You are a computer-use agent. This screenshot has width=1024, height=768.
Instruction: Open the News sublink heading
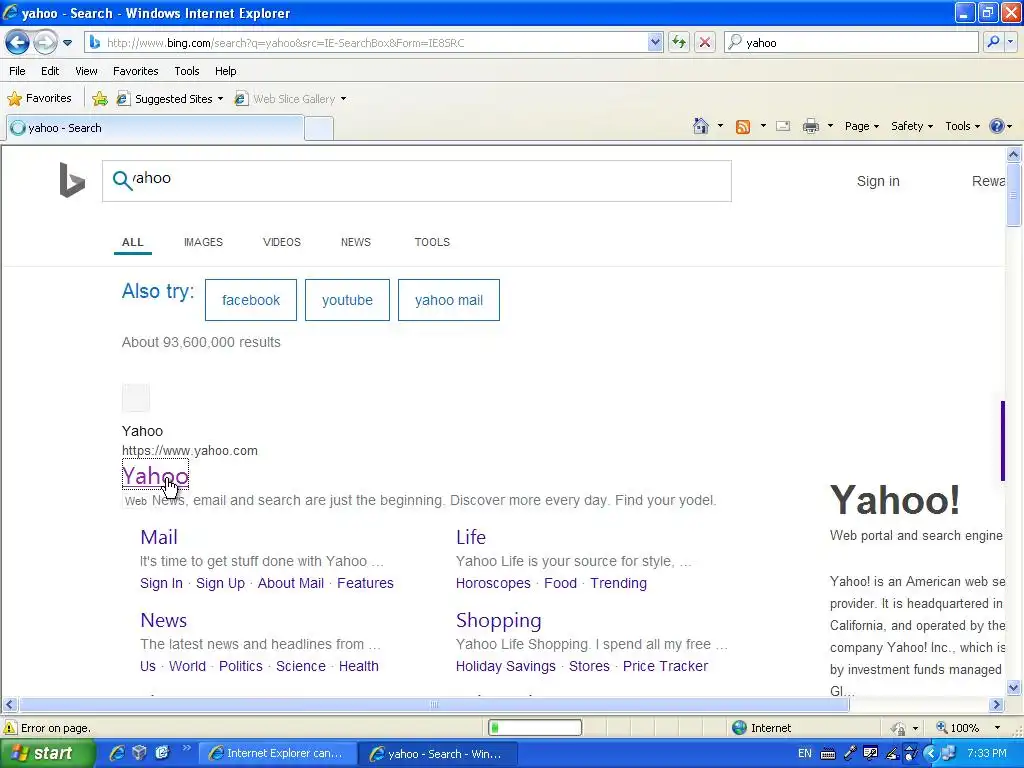click(163, 620)
